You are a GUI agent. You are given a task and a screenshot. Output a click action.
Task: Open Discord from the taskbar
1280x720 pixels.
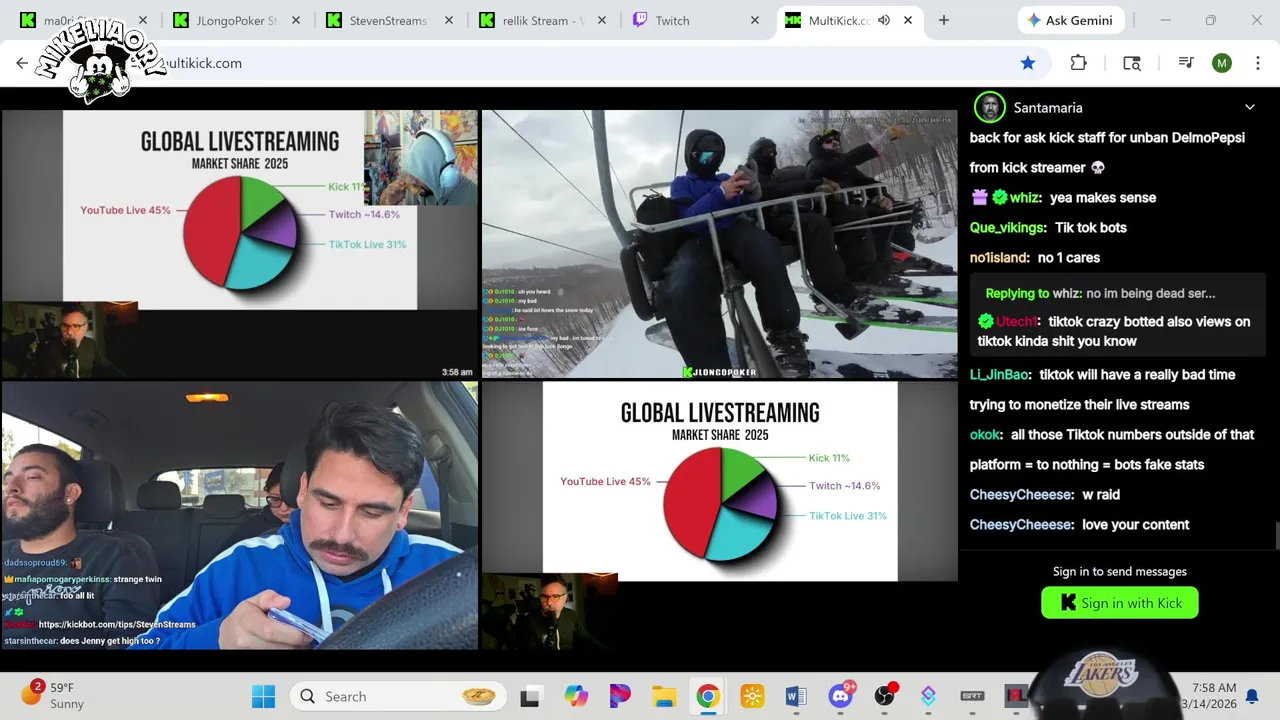pos(841,696)
